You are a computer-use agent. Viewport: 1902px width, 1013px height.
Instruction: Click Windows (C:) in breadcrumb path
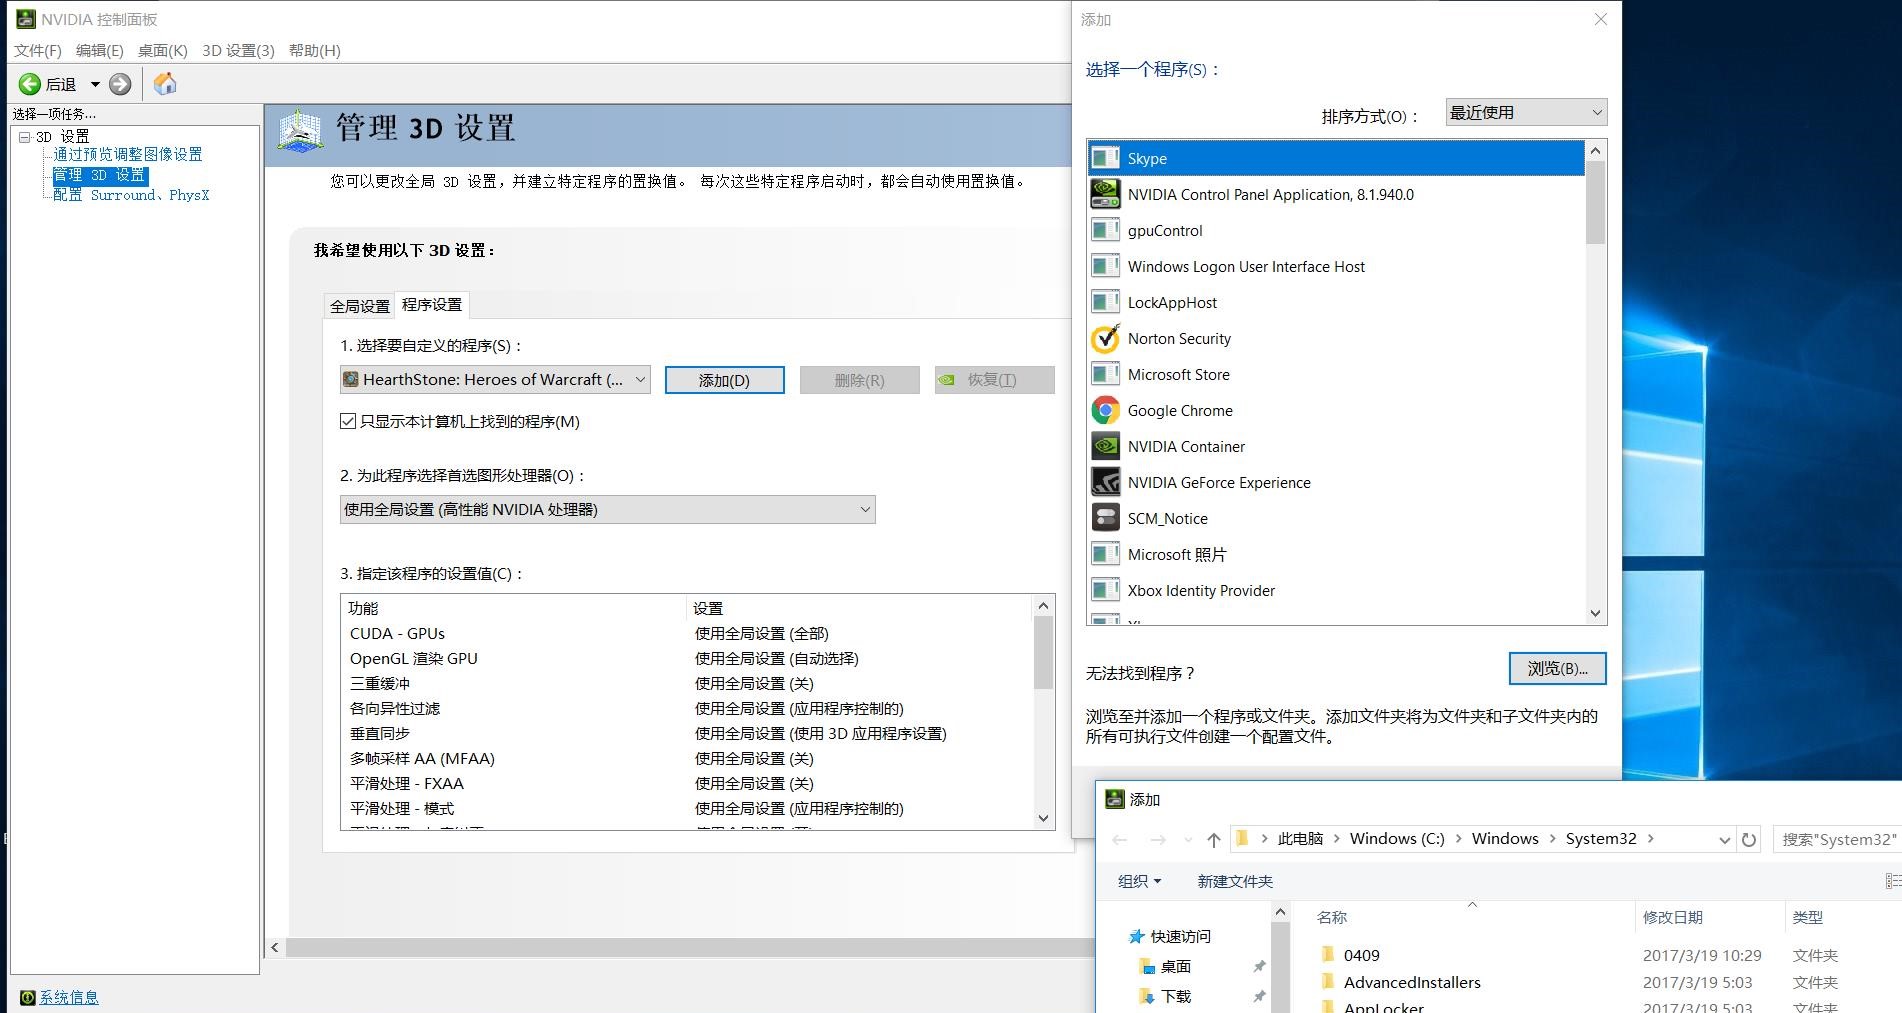(1397, 839)
